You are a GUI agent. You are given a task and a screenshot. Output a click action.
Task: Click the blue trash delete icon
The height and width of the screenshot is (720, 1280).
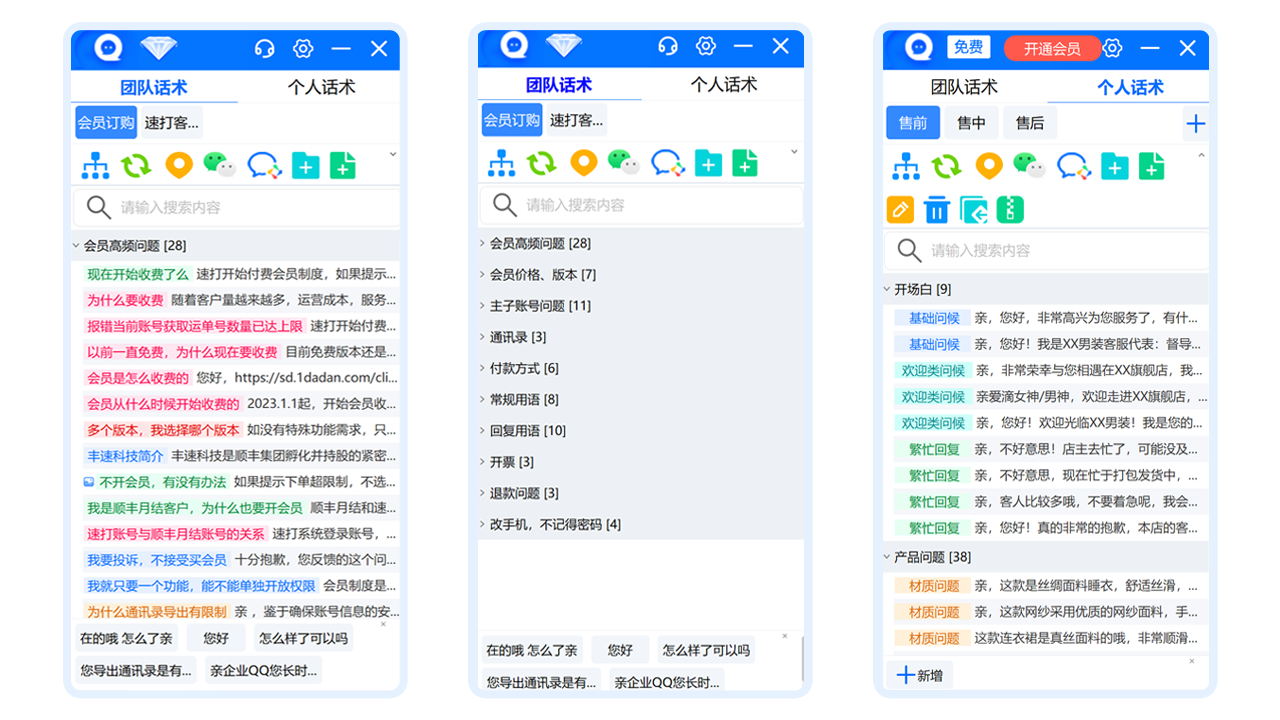click(937, 210)
